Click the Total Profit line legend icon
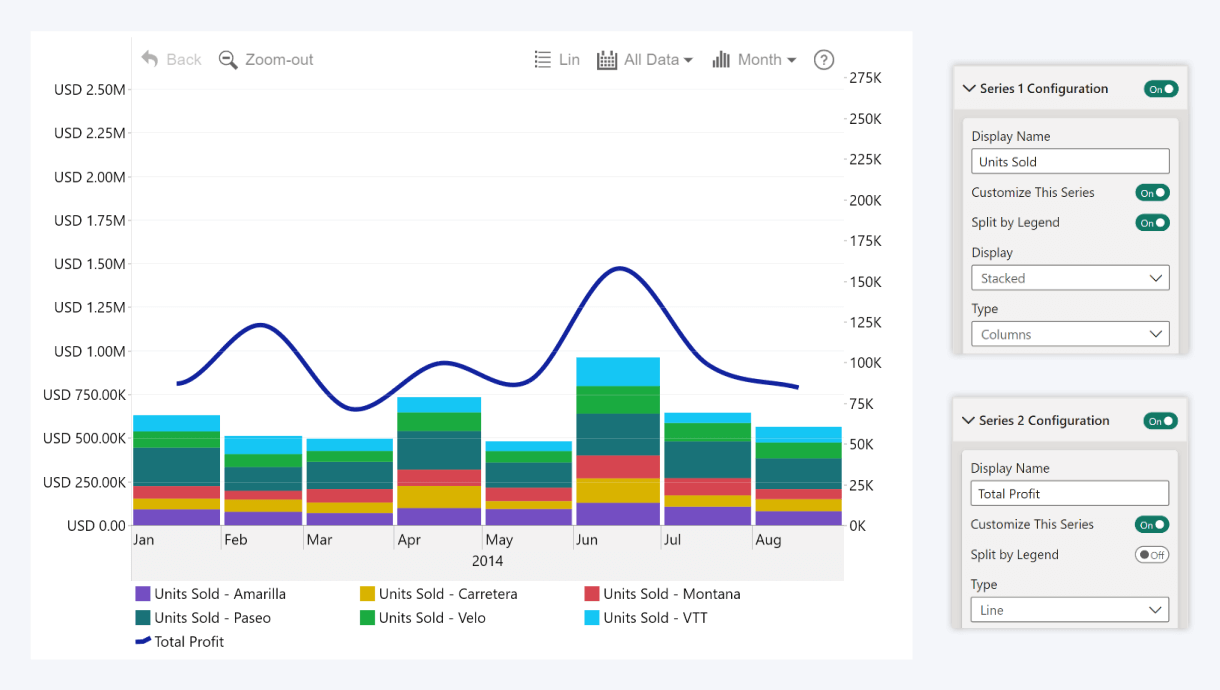1220x690 pixels. 143,641
